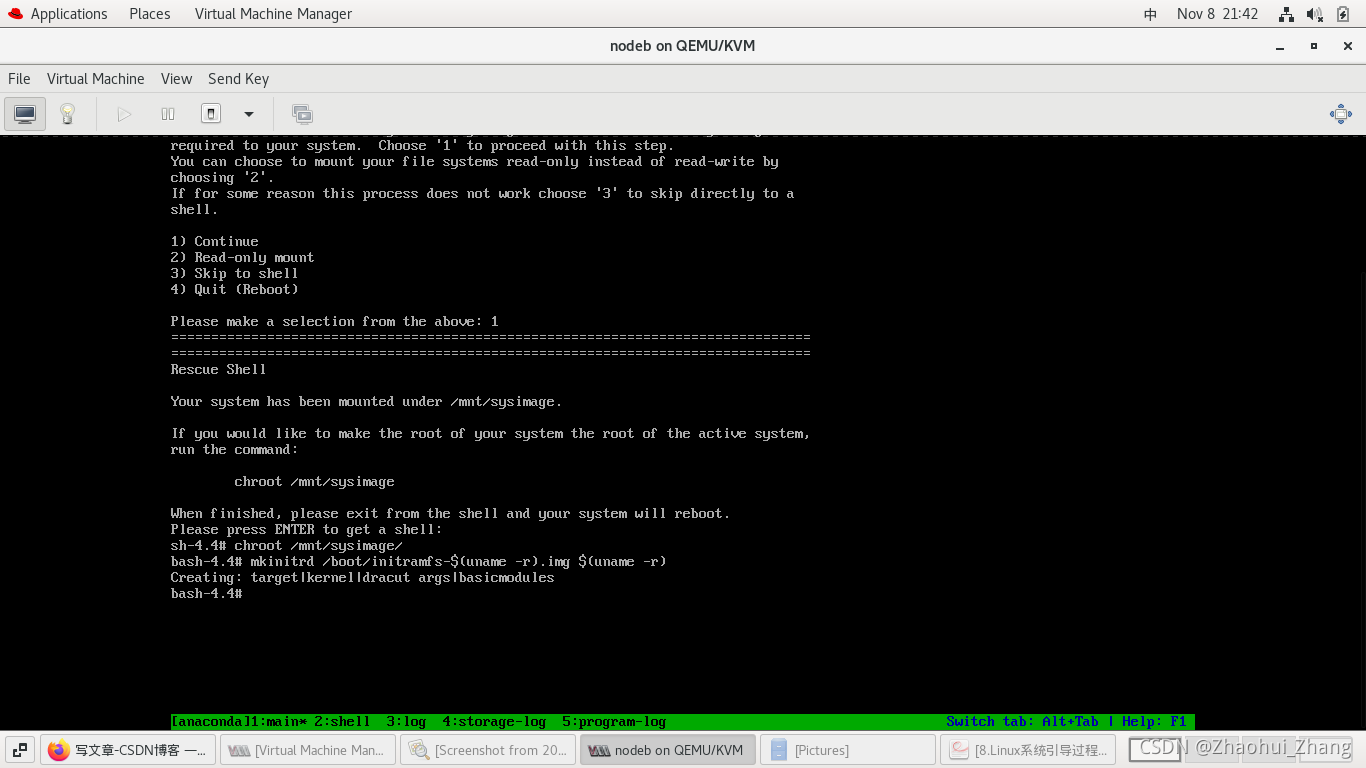Open the Send Key menu
The image size is (1366, 768).
coord(238,79)
